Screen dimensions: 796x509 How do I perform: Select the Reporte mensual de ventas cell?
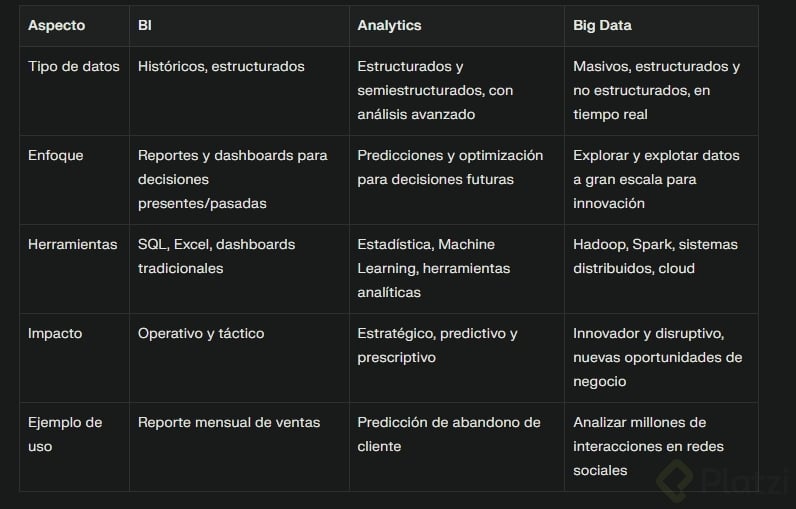[x=229, y=422]
